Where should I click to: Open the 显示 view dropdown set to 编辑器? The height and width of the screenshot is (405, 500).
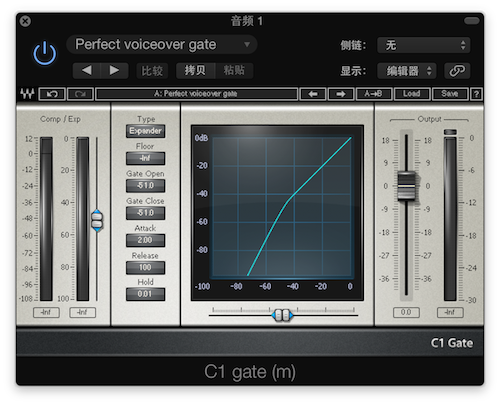point(407,71)
